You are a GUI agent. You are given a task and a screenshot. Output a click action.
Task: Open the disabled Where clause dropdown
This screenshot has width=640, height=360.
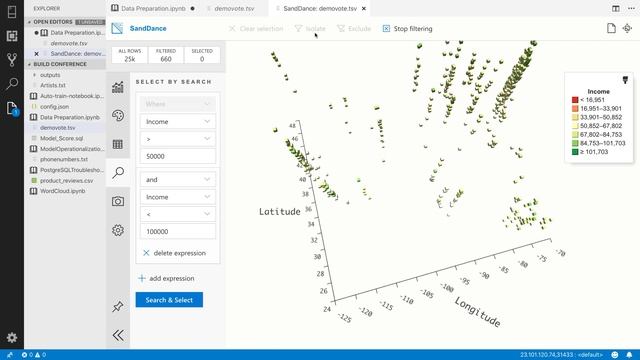(178, 104)
